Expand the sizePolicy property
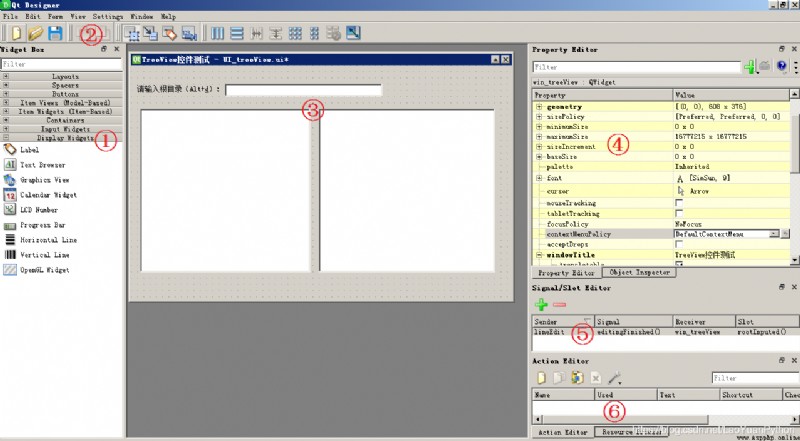Image resolution: width=800 pixels, height=441 pixels. click(539, 117)
